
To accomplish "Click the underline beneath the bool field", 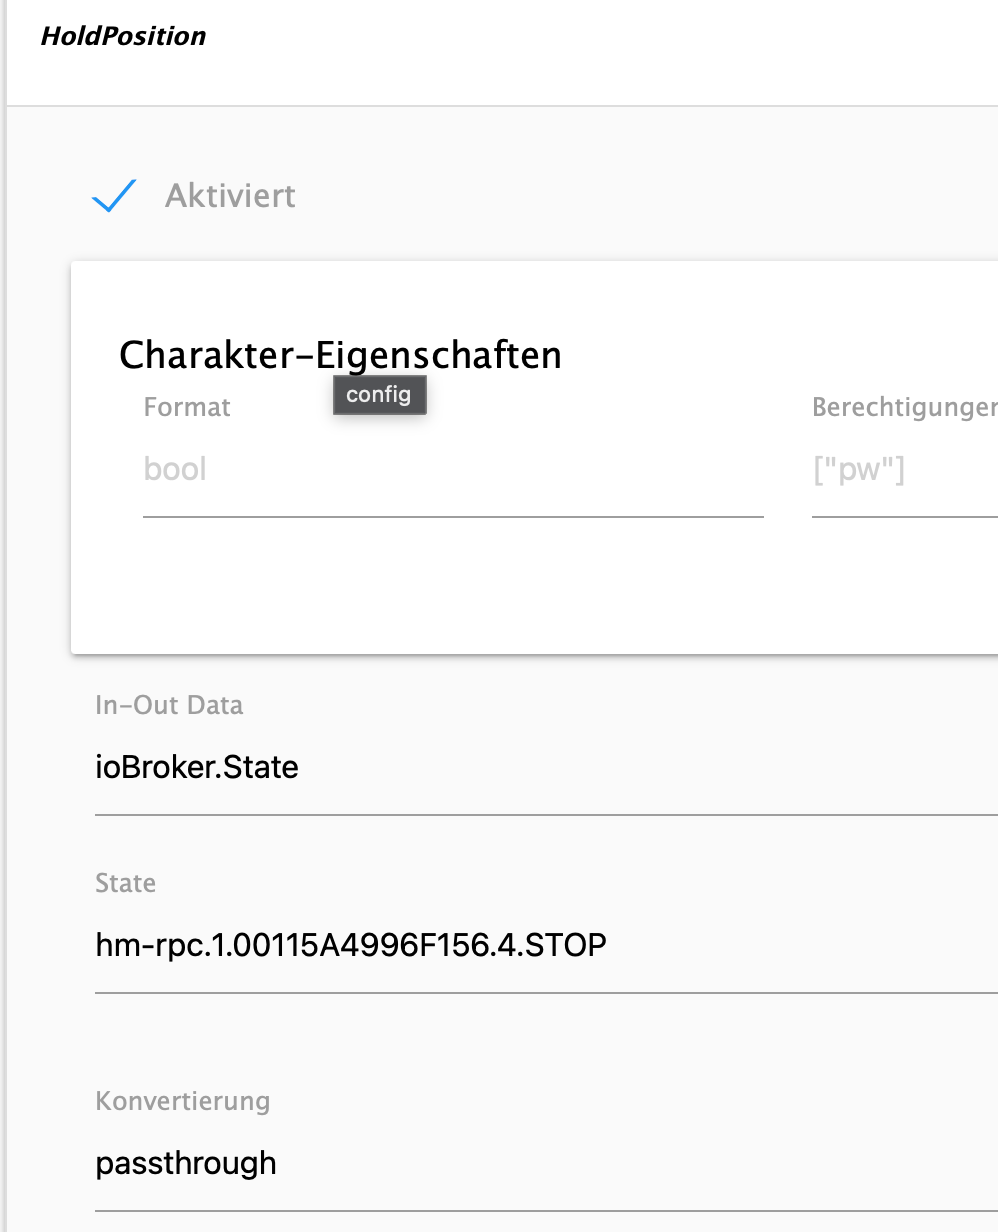I will click(x=452, y=516).
